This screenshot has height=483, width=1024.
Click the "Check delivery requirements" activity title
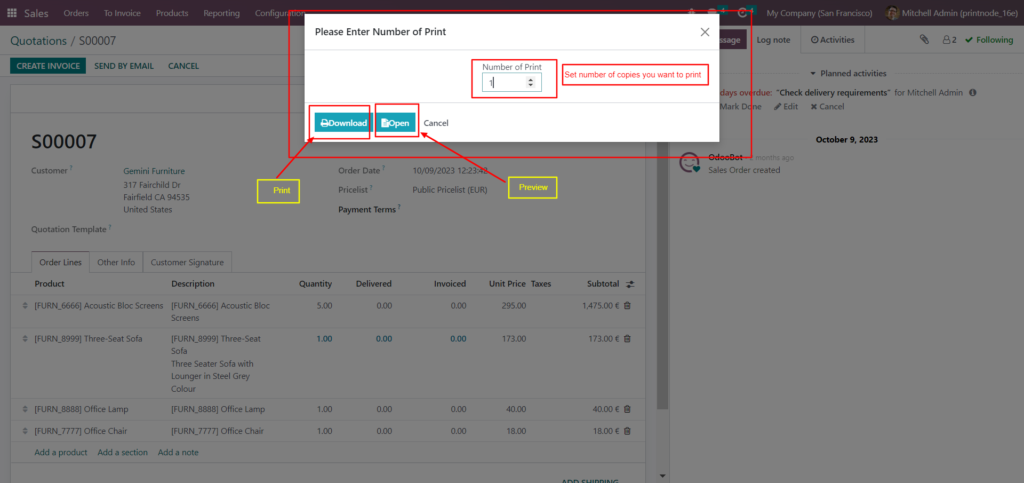[x=833, y=93]
